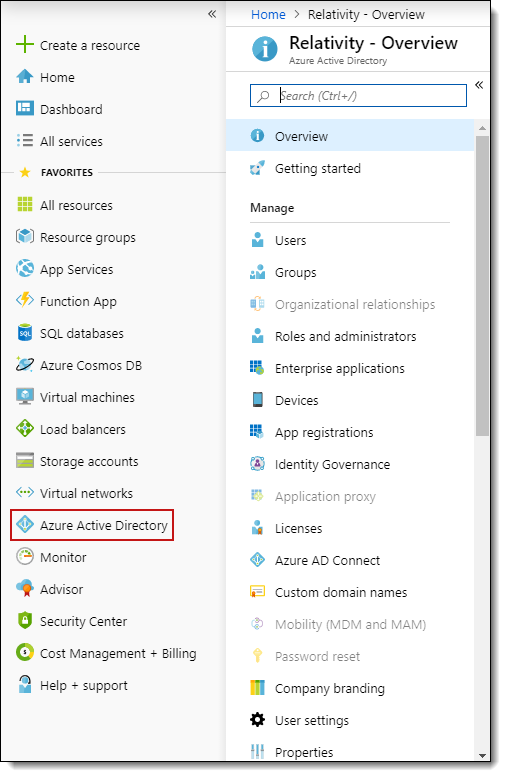Click the Load balancers icon
Viewport: 506px width, 777px height.
point(25,429)
